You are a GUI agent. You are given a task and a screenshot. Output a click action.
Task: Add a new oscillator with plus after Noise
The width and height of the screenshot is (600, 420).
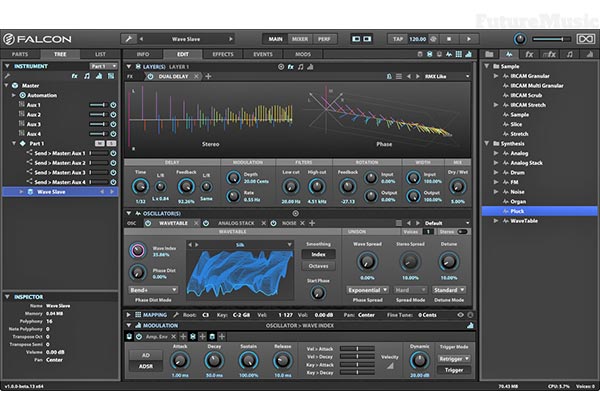(312, 223)
